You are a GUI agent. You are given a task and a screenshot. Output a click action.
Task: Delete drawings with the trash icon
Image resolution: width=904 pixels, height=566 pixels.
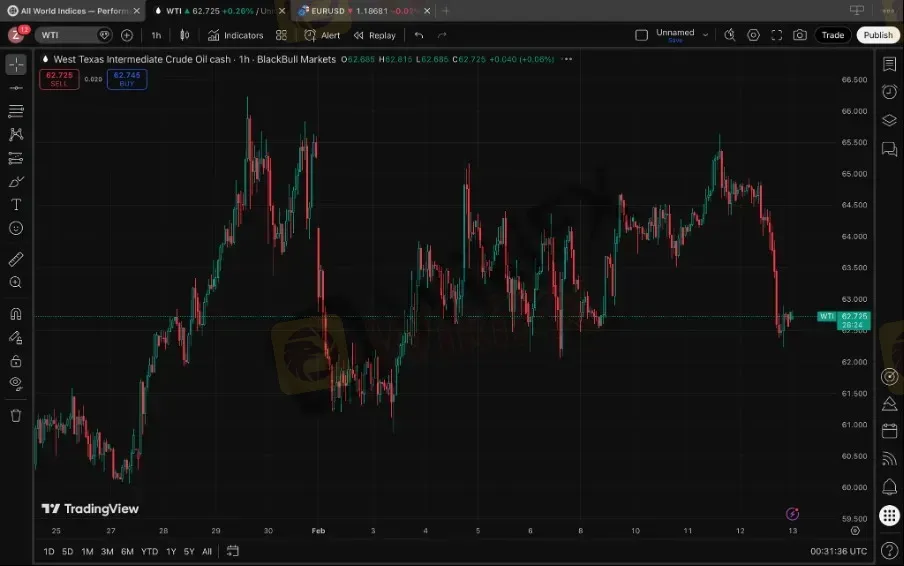[16, 415]
